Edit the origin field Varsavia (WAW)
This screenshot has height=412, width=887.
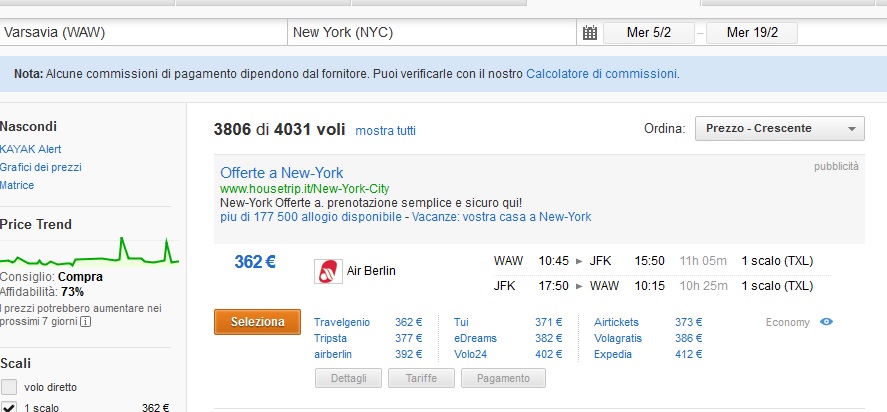coord(144,32)
